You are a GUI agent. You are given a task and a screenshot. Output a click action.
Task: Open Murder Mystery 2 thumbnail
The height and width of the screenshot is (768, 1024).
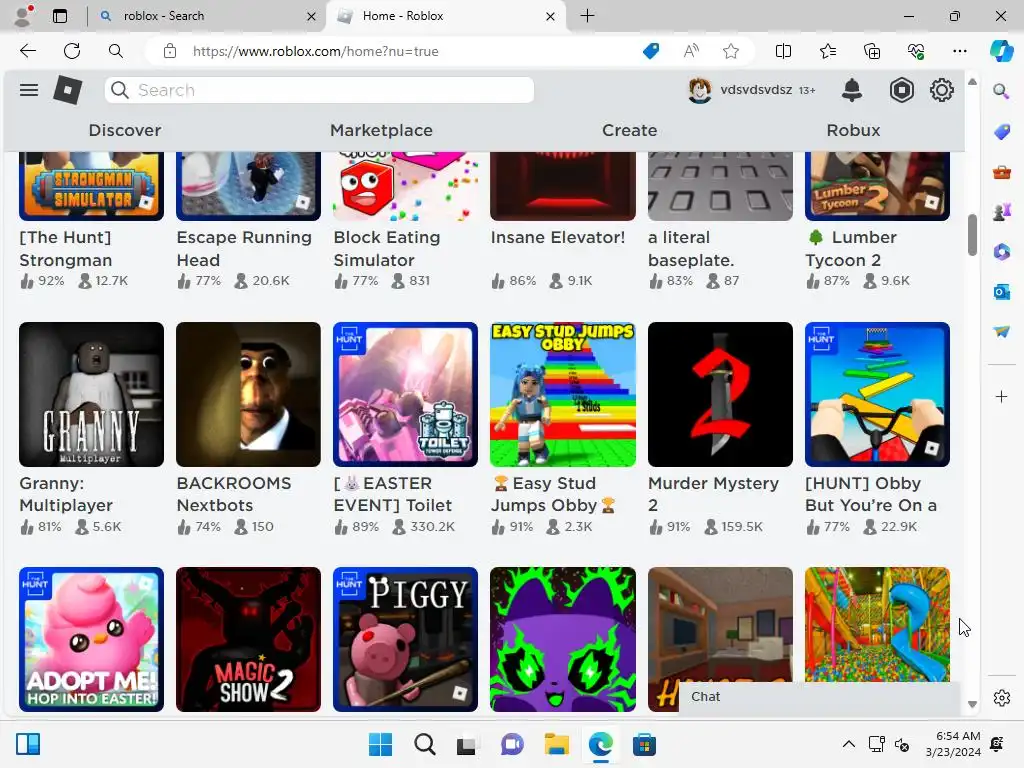[x=720, y=394]
